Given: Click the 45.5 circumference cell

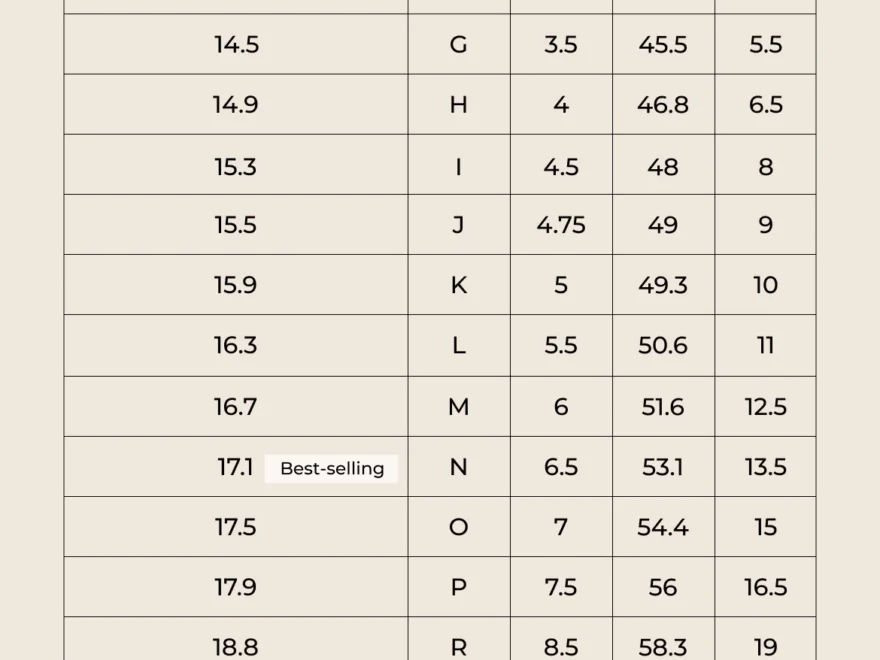Looking at the screenshot, I should 663,44.
